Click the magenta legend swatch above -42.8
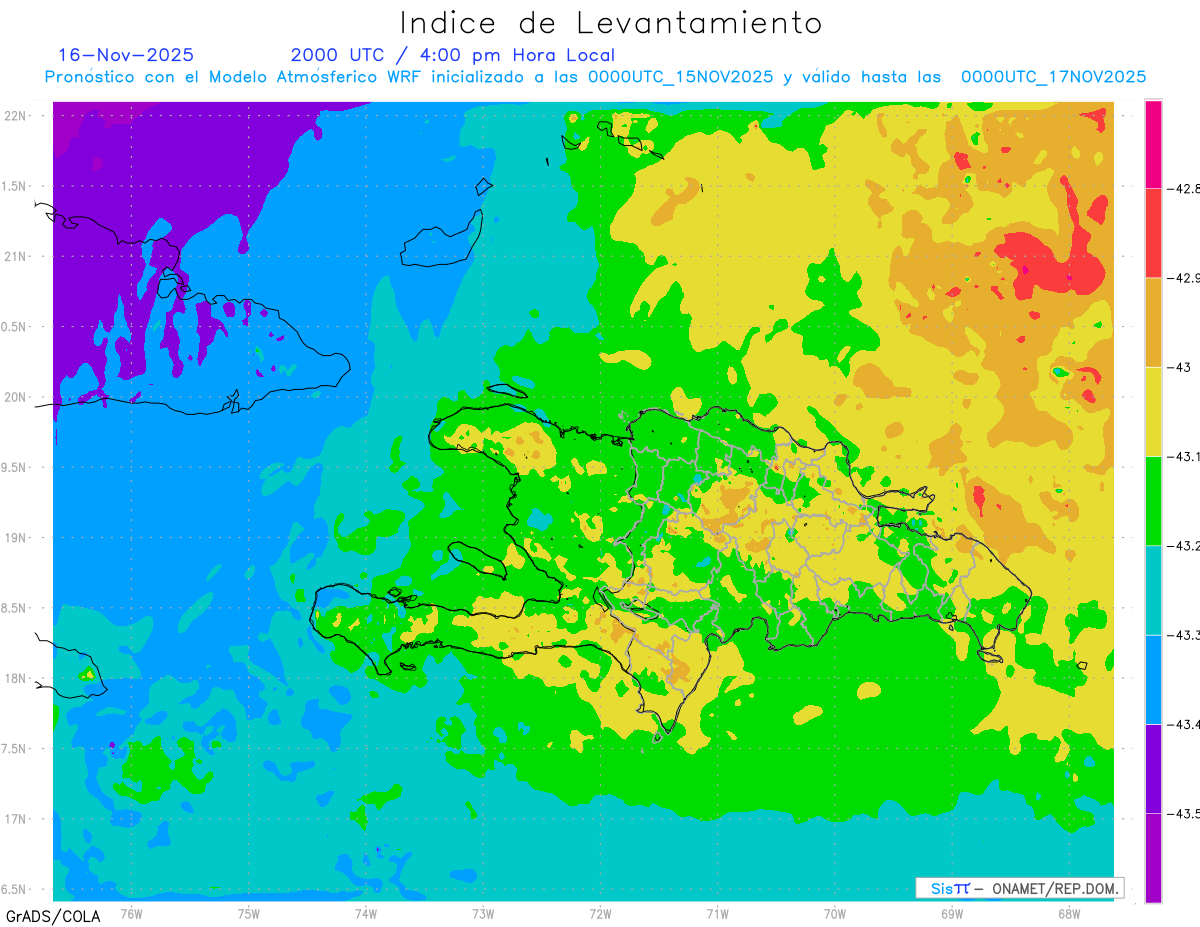Viewport: 1200px width, 927px height. [x=1153, y=144]
